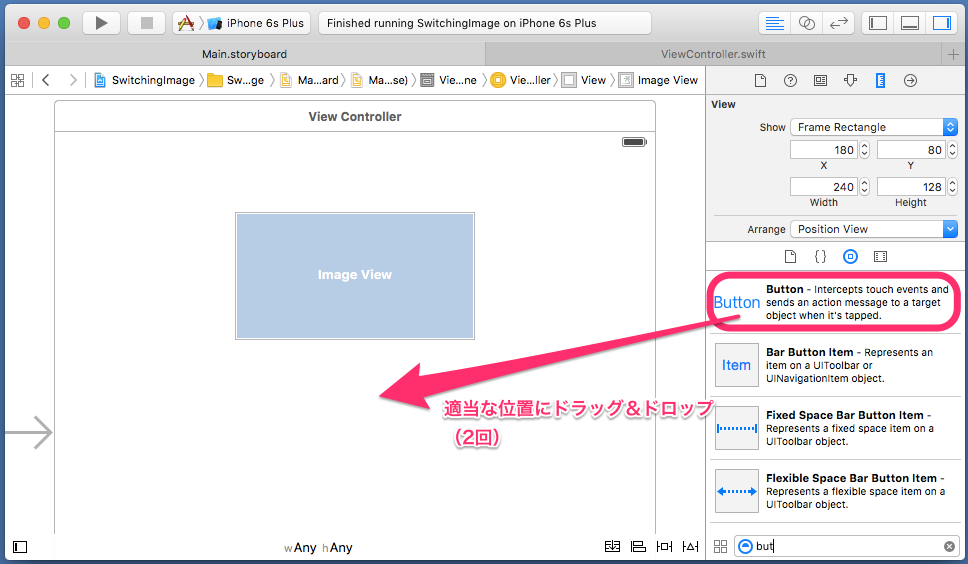Image resolution: width=968 pixels, height=564 pixels.
Task: Toggle library icon grid view
Action: [x=720, y=546]
